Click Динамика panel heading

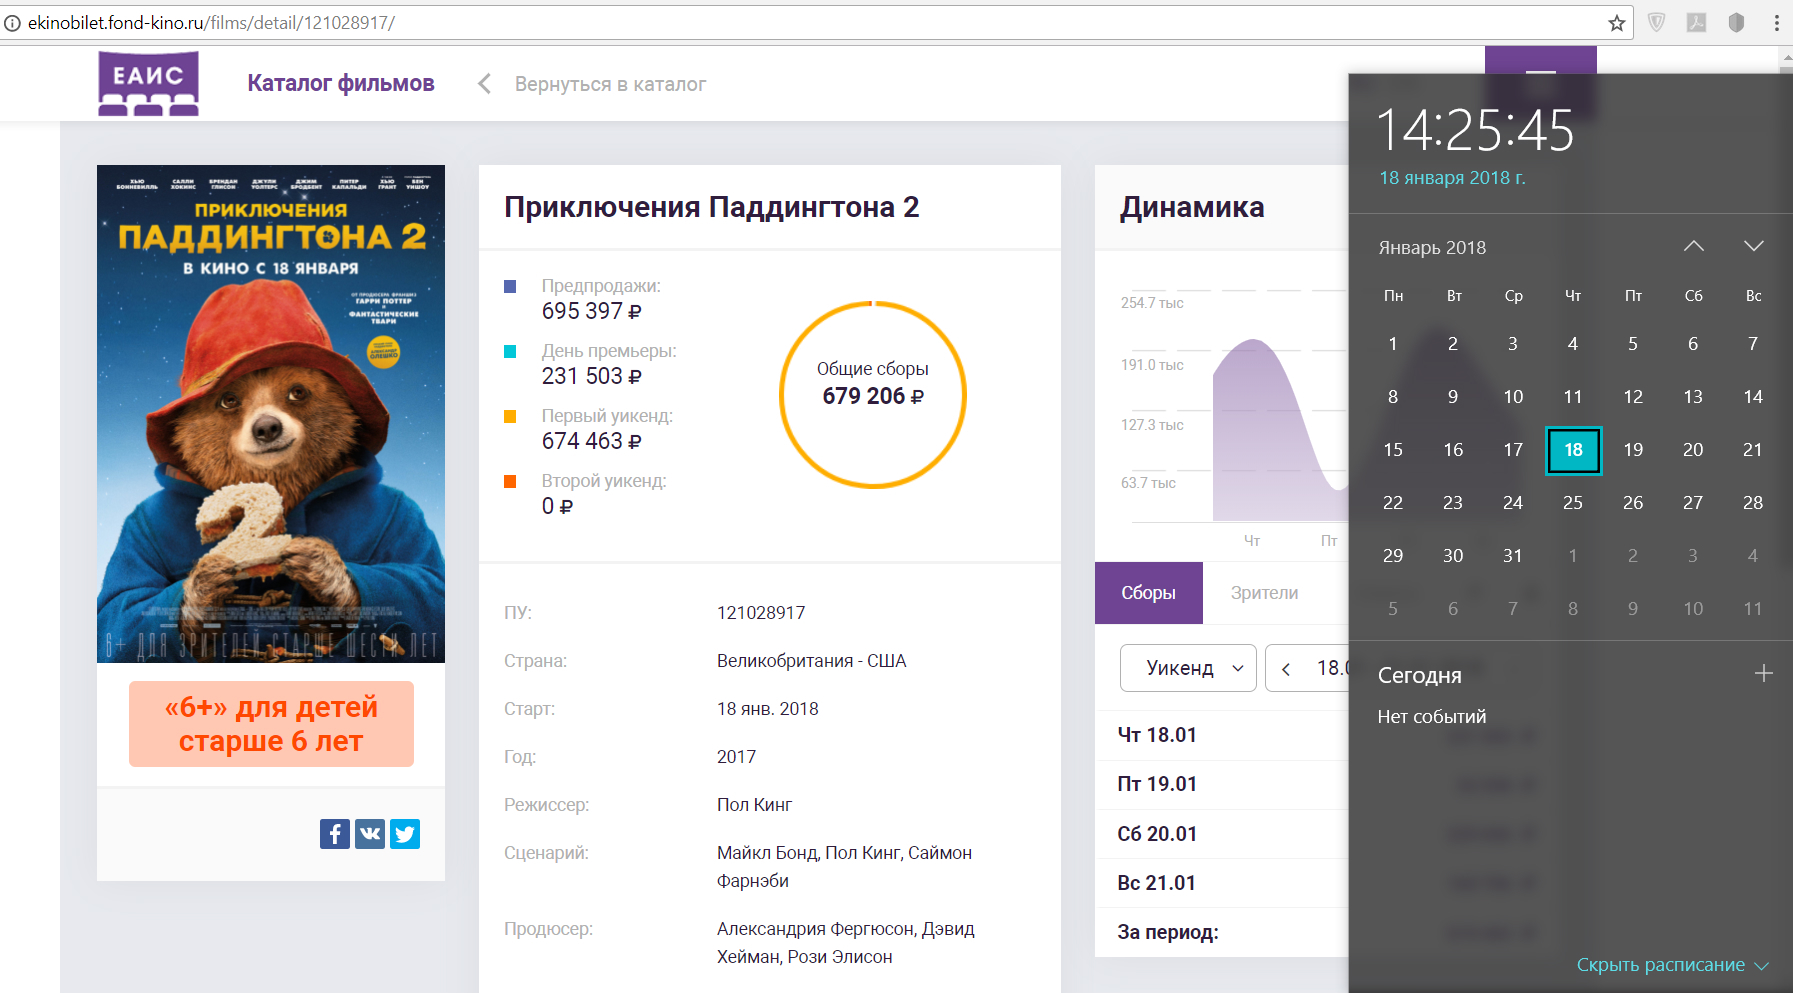pos(1192,207)
